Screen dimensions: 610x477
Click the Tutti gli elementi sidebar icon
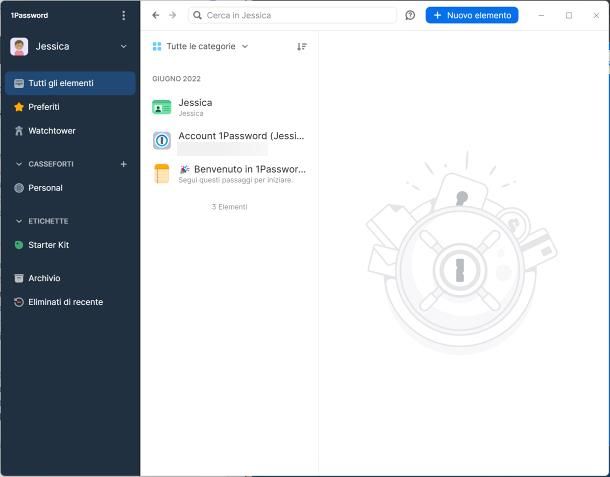19,83
